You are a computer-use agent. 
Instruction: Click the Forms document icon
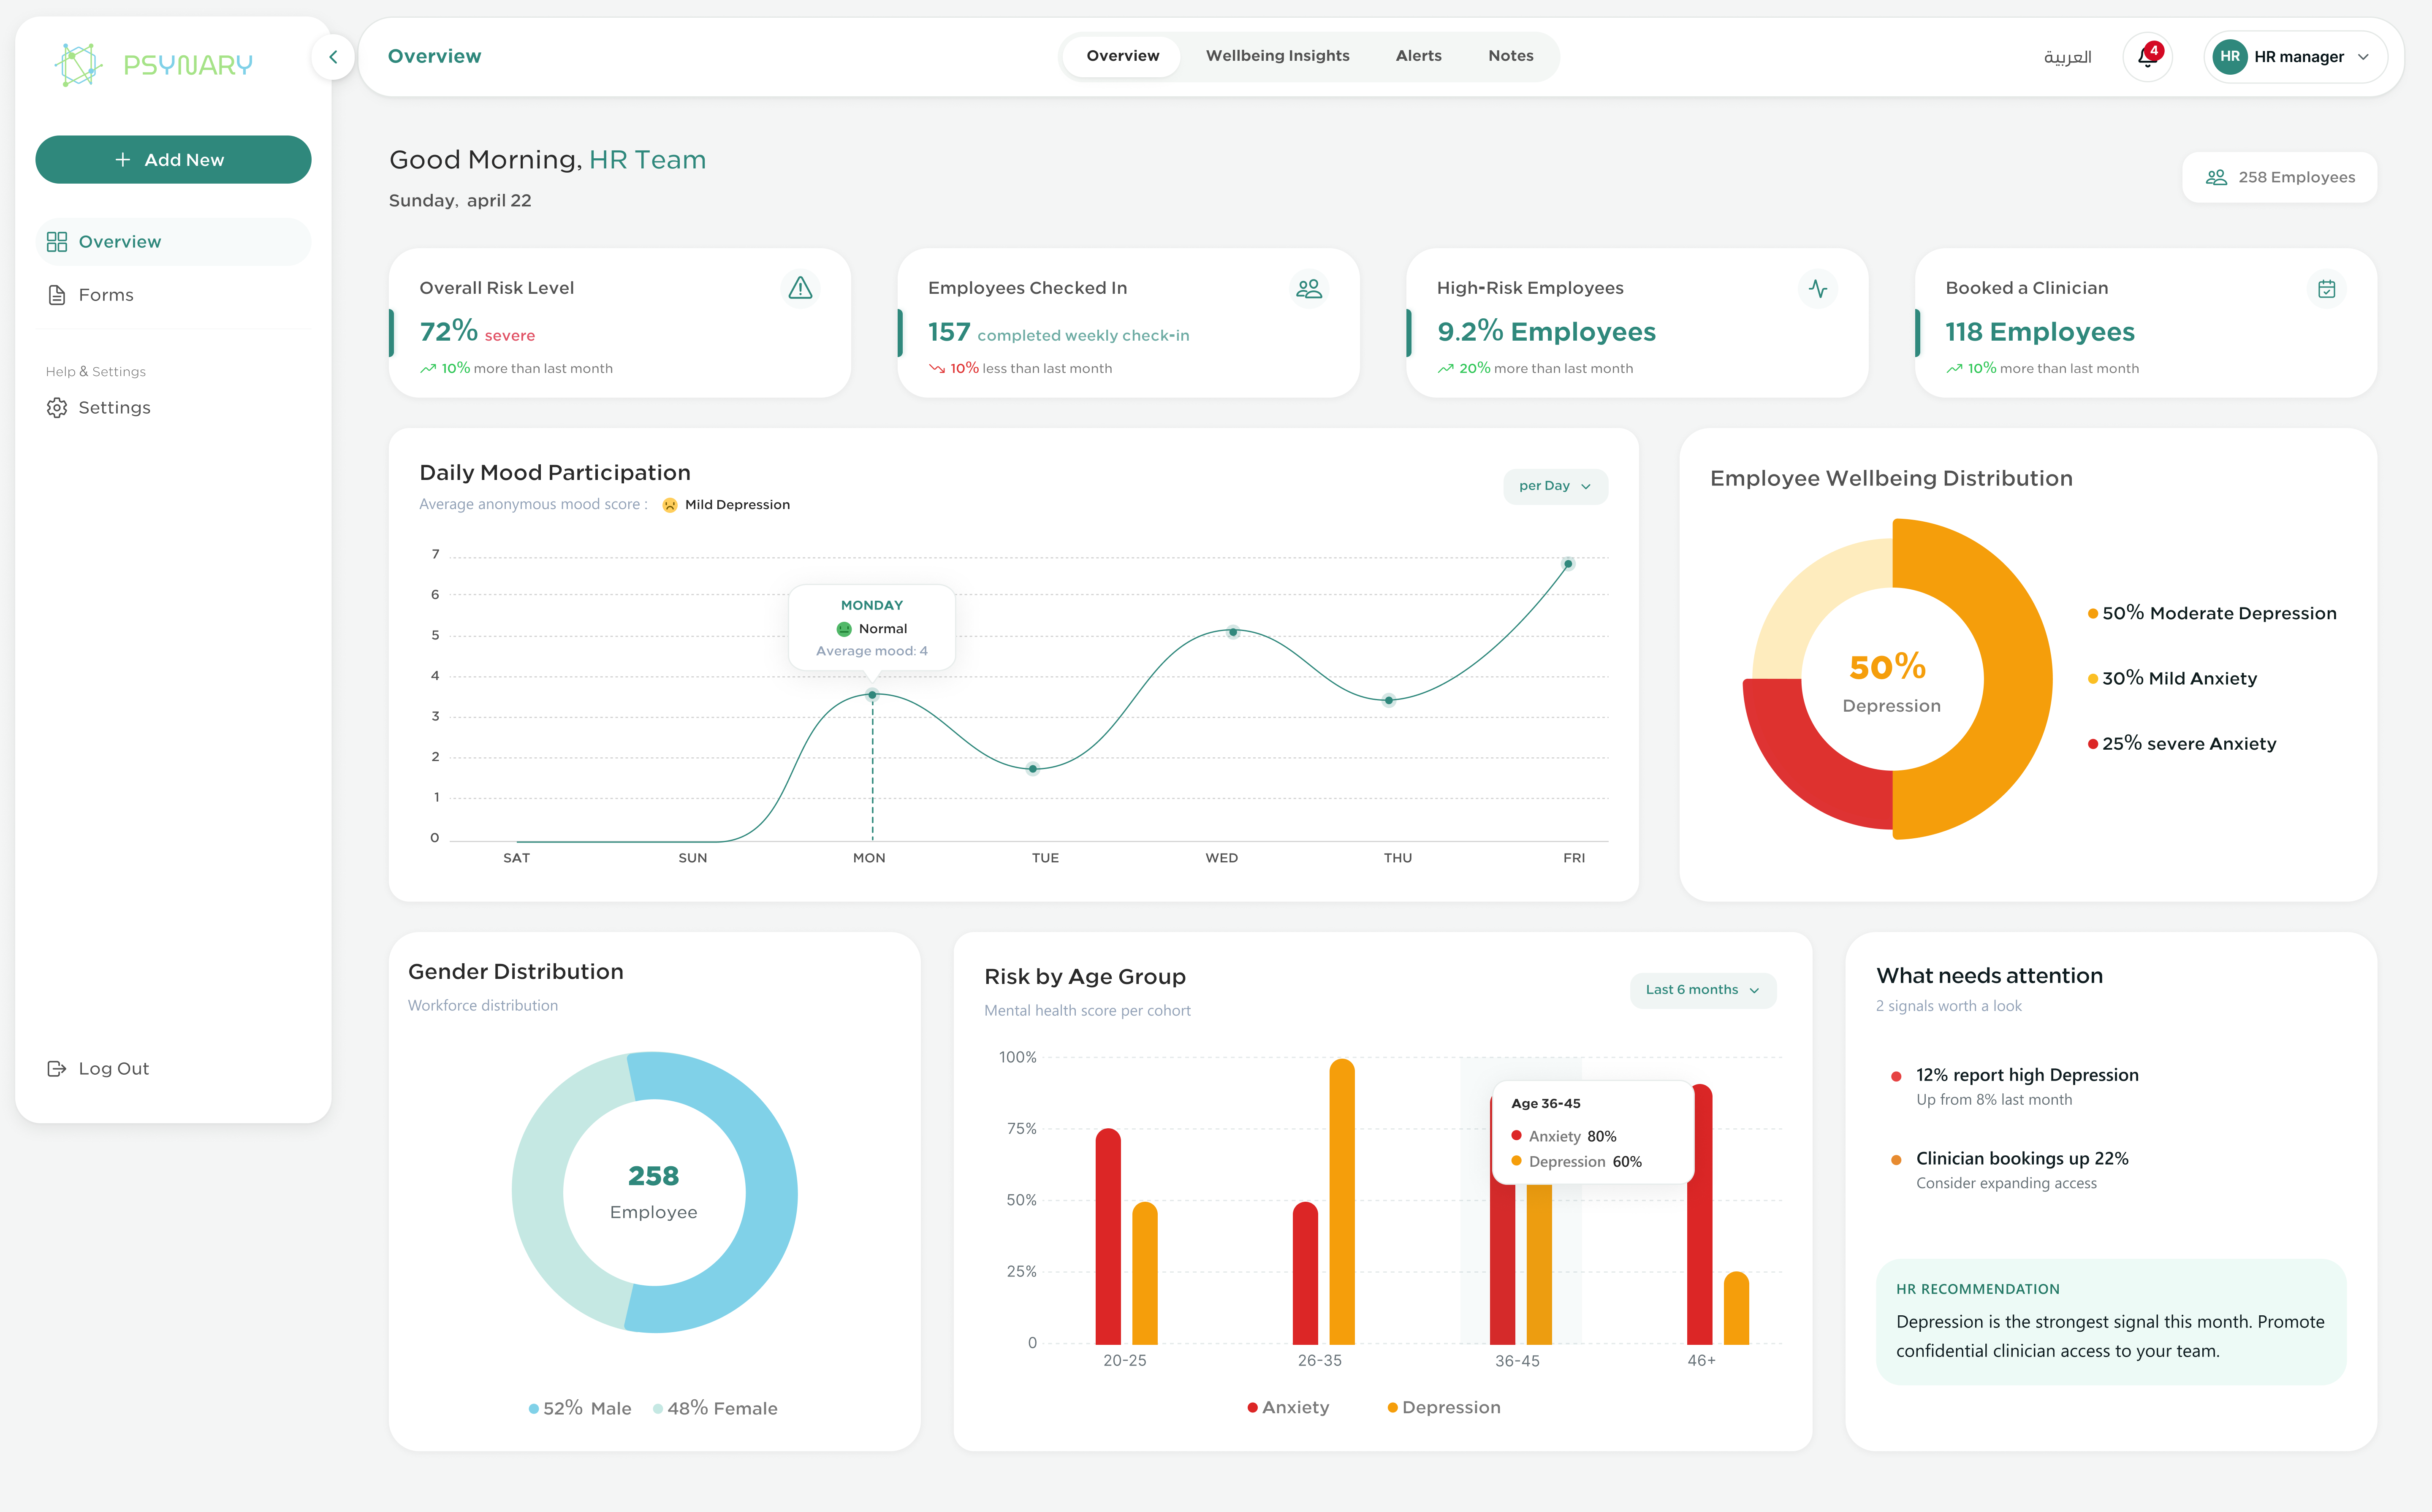coord(57,295)
